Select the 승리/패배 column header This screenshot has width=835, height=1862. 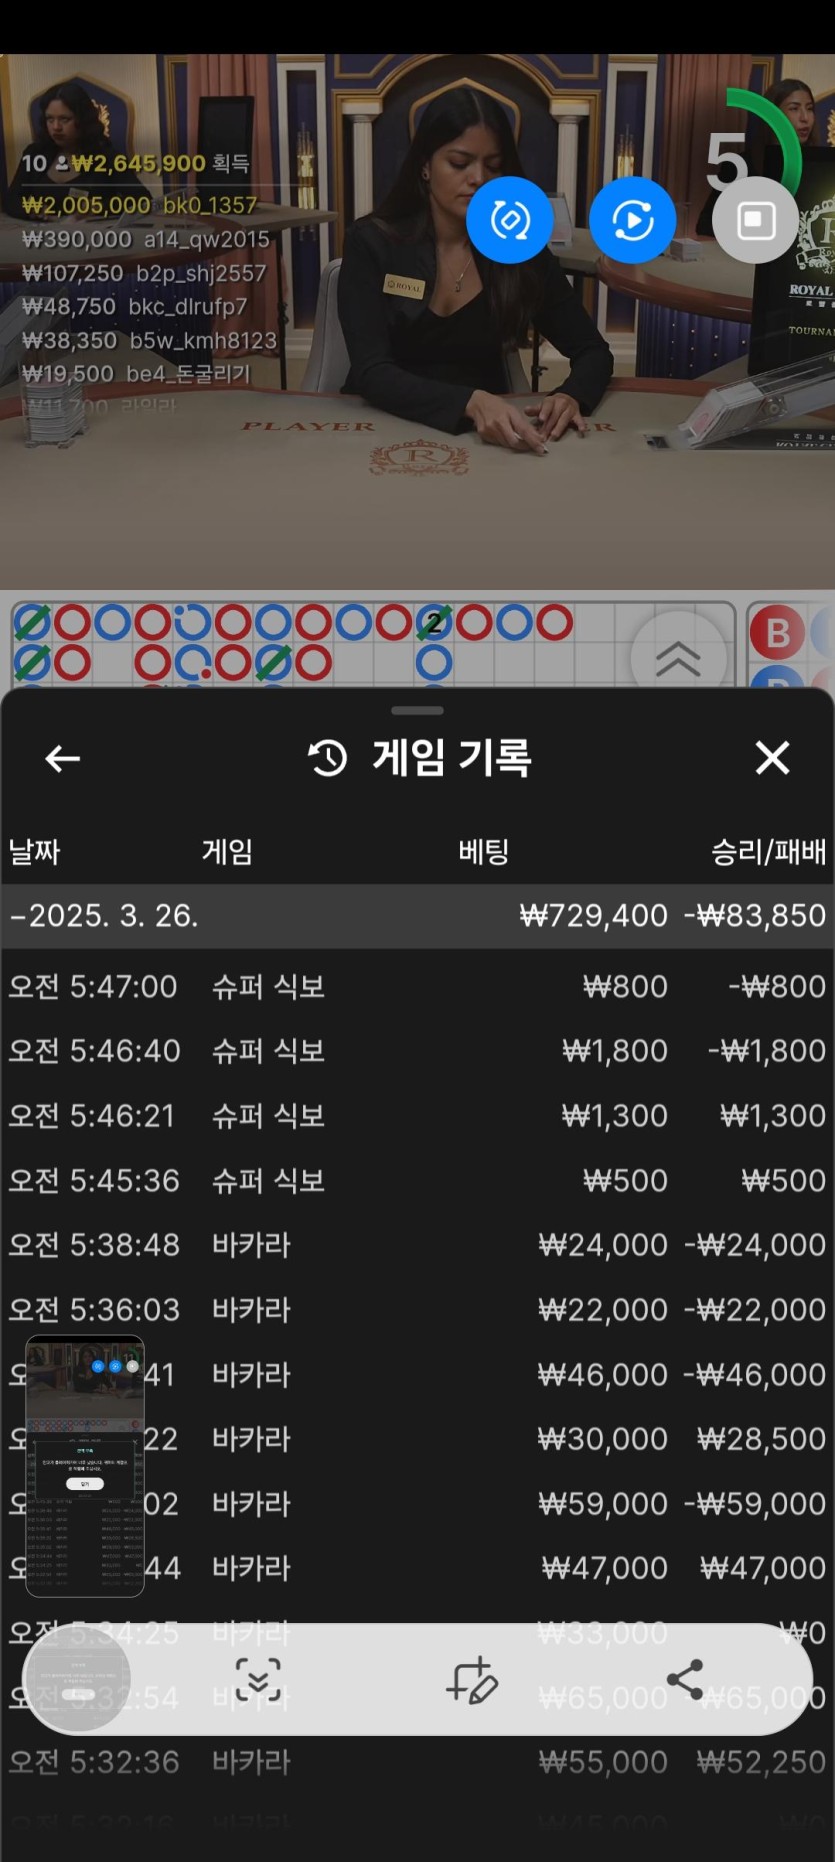point(768,852)
